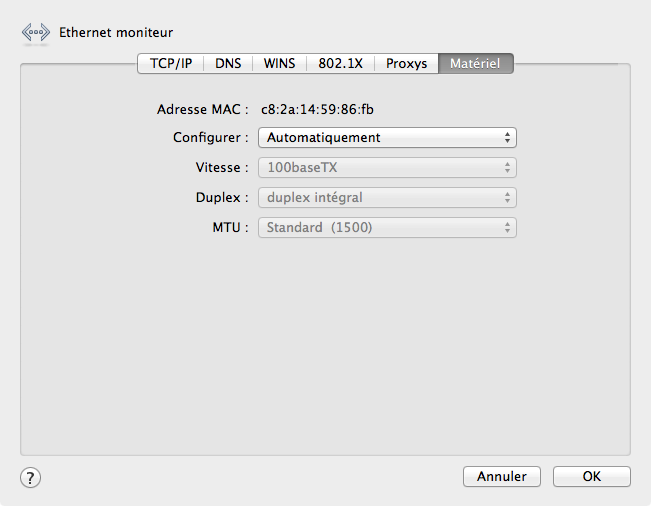651x506 pixels.
Task: Open the DNS tab
Action: pyautogui.click(x=228, y=63)
